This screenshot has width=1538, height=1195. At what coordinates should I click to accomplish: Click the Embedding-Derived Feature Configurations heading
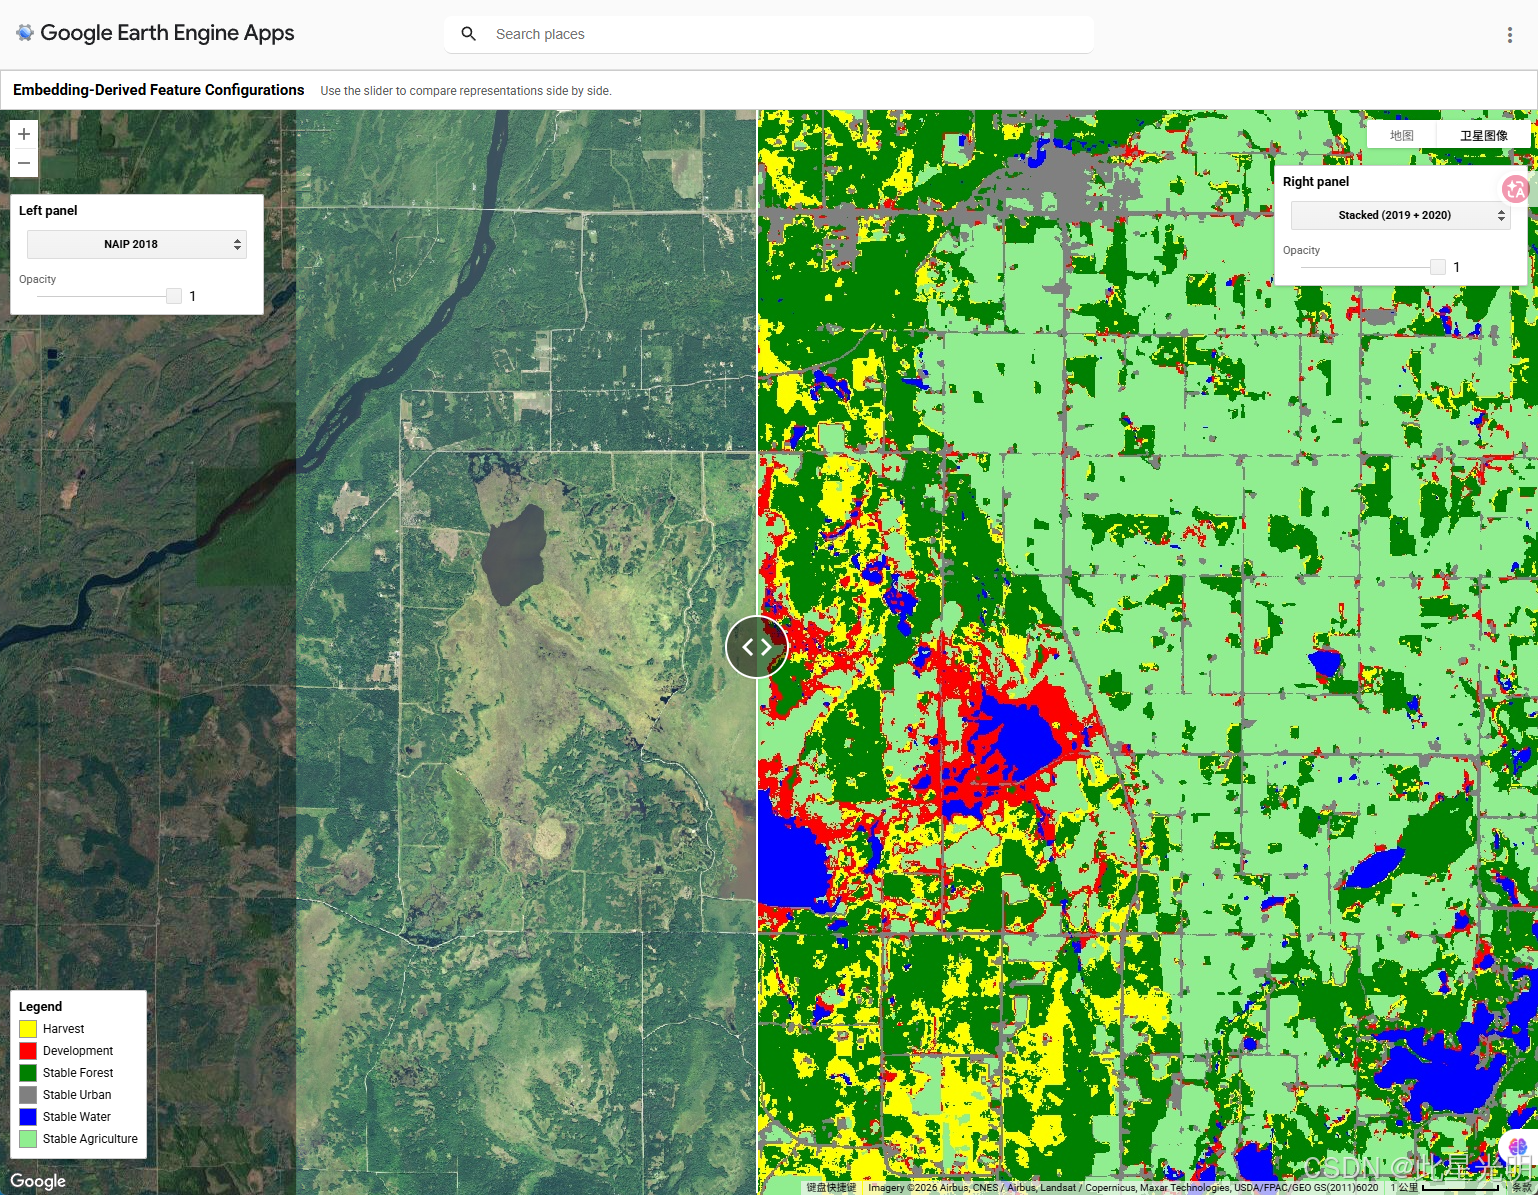pyautogui.click(x=159, y=90)
